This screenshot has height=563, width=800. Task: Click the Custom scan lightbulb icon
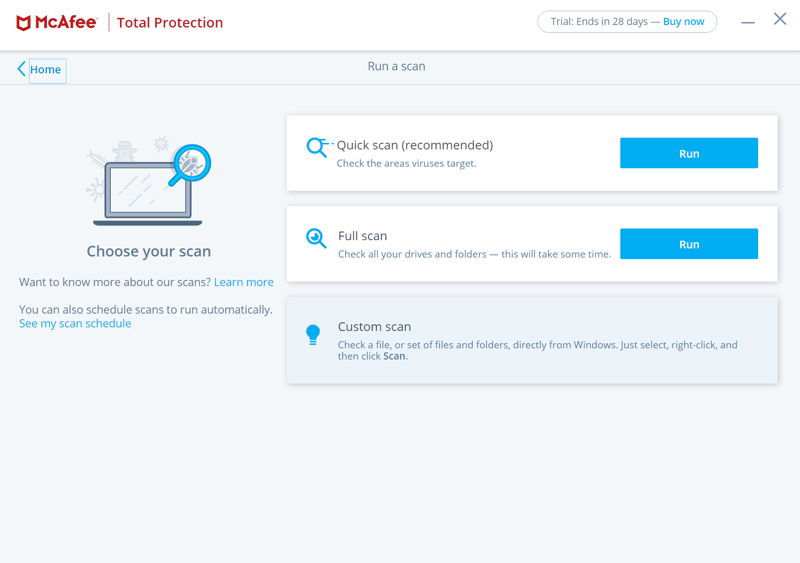point(313,335)
